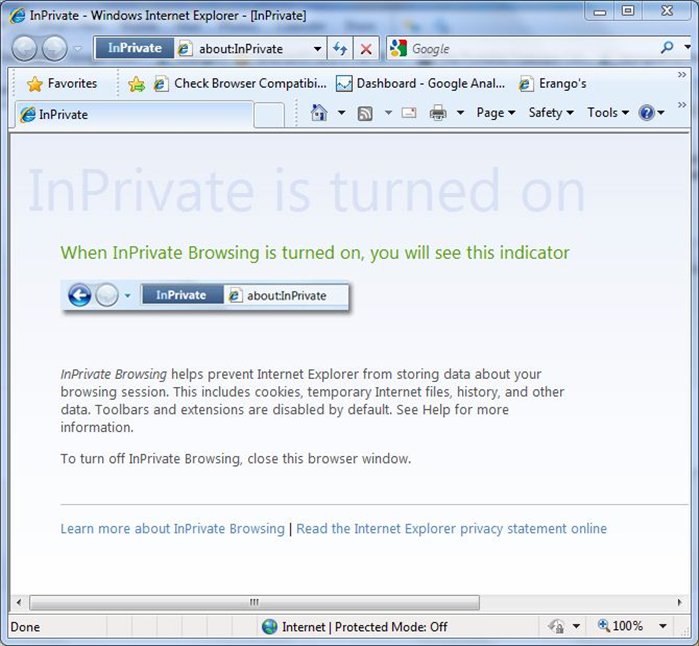
Task: Click Add to Favorites Bar icon
Action: (x=136, y=83)
